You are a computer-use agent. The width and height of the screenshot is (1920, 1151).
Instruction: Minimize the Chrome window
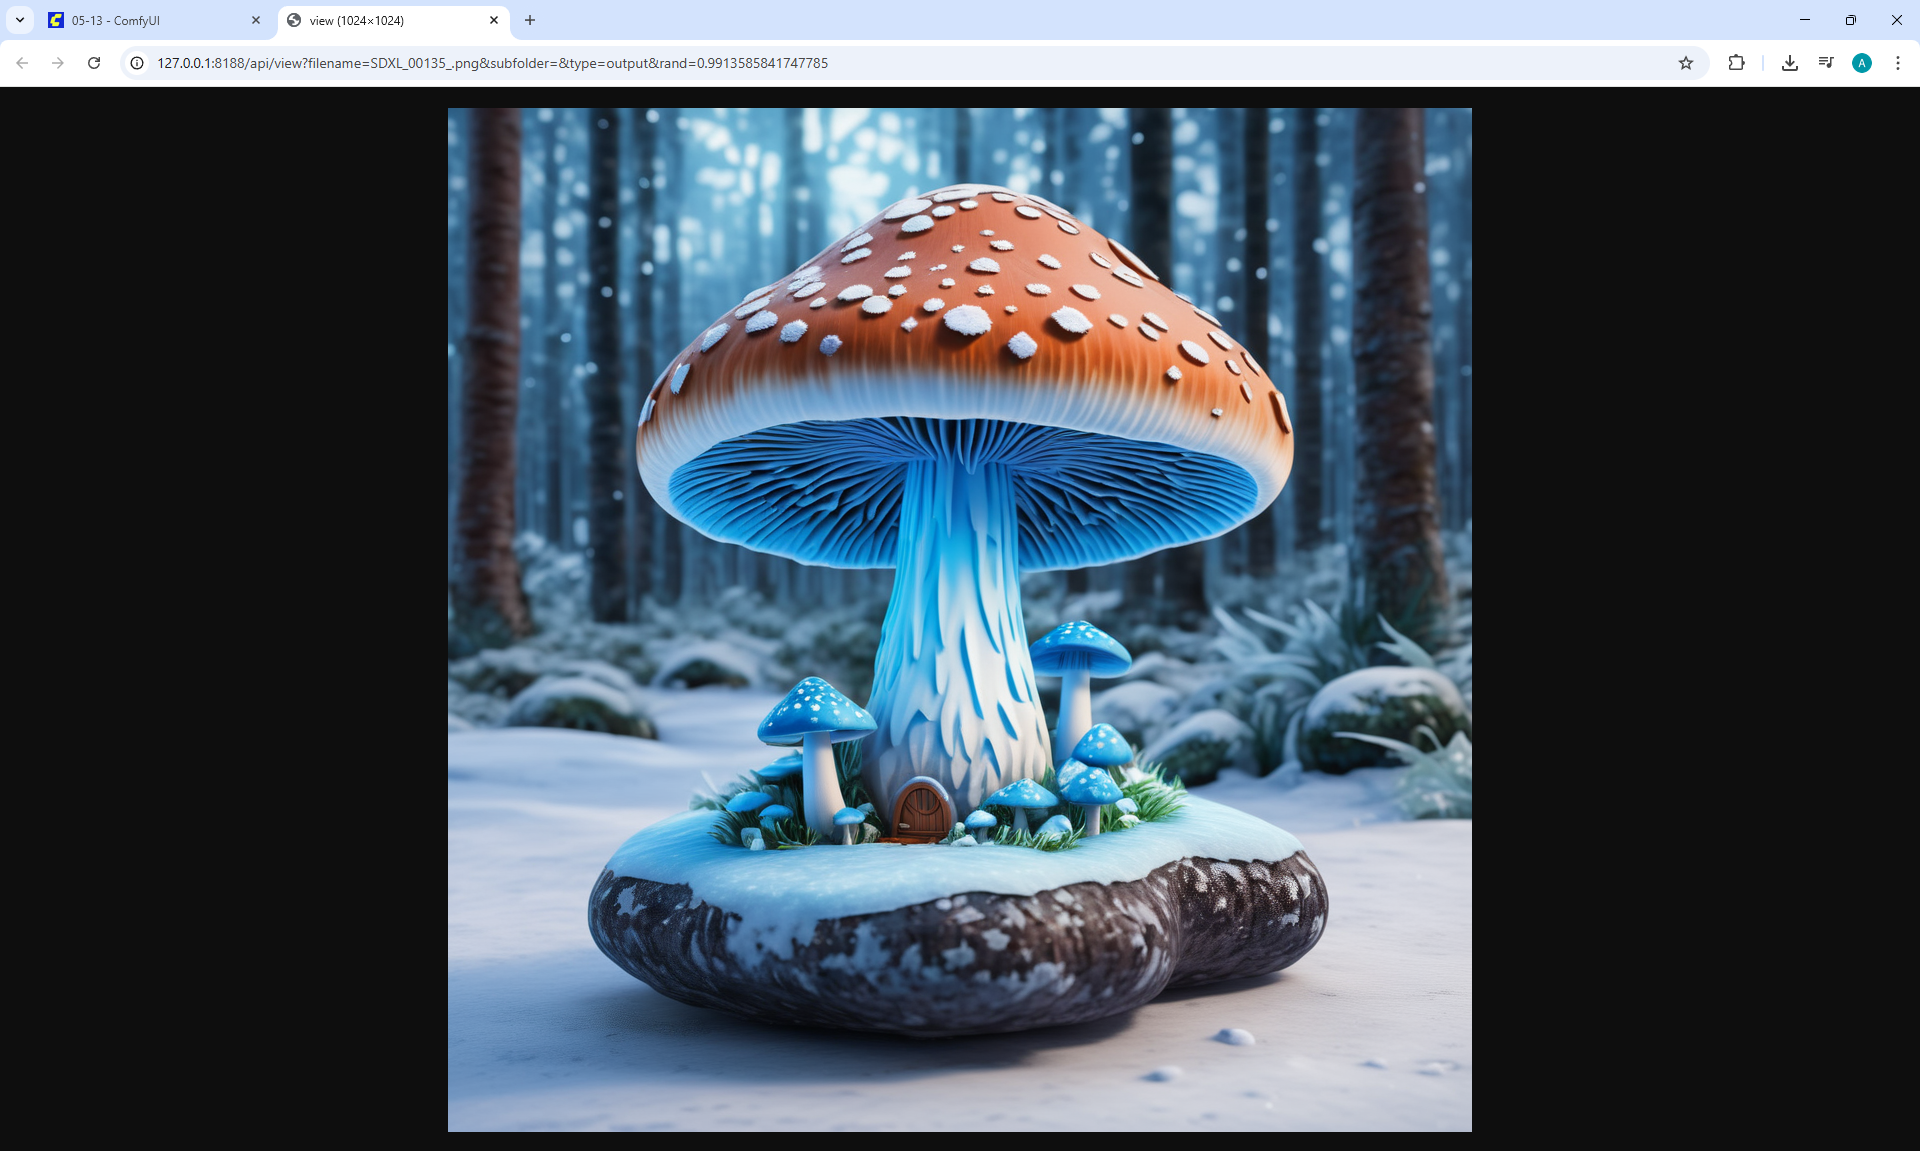1805,20
